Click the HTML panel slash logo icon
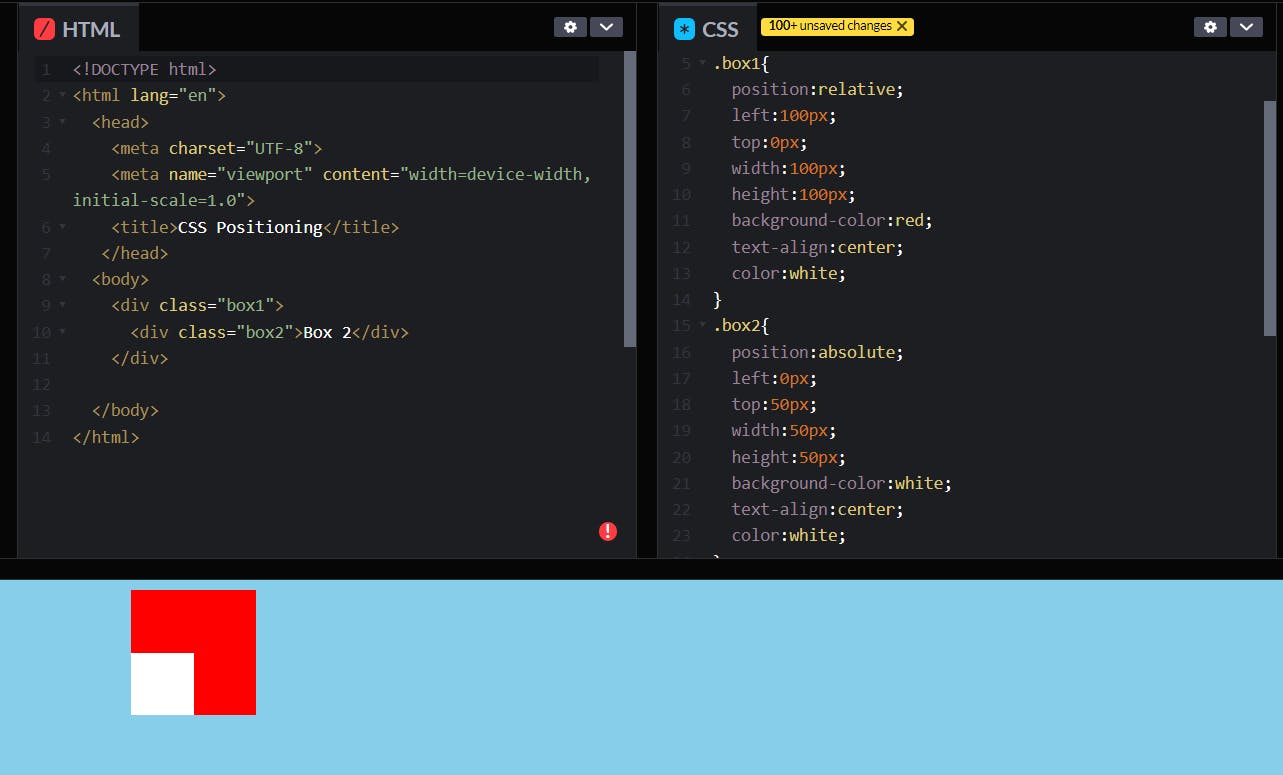 tap(44, 29)
